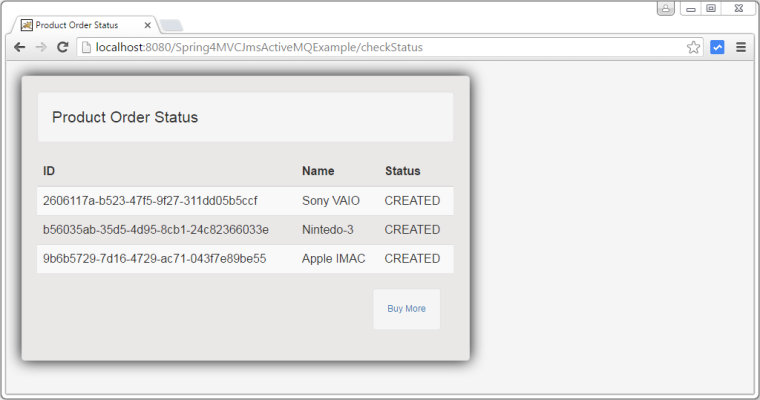The height and width of the screenshot is (400, 760).
Task: Select the Product Order Status tab
Action: [77, 25]
